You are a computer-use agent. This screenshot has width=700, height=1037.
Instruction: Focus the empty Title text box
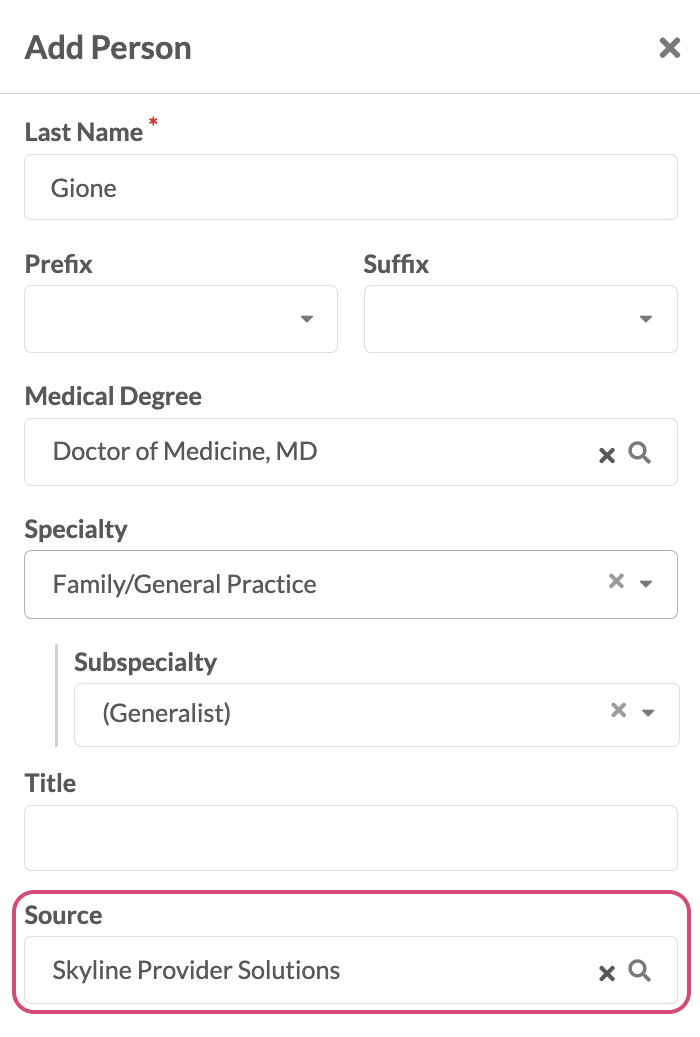(351, 838)
